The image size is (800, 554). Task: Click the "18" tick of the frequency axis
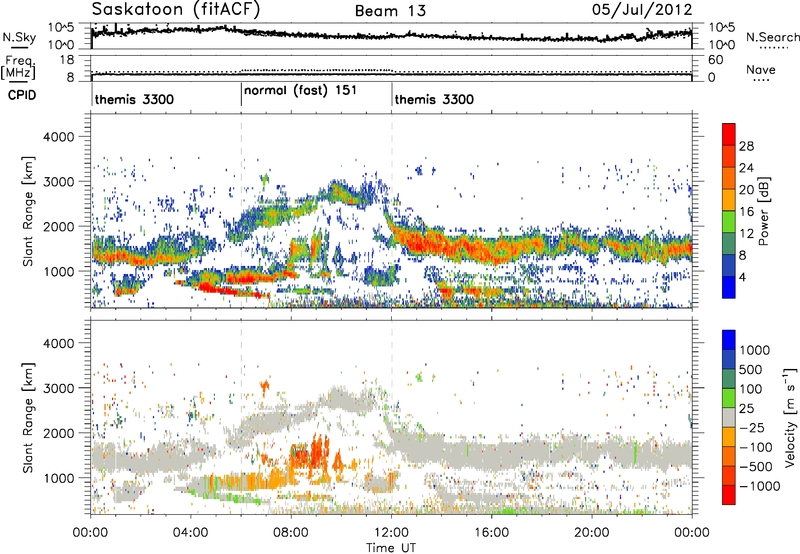click(67, 60)
